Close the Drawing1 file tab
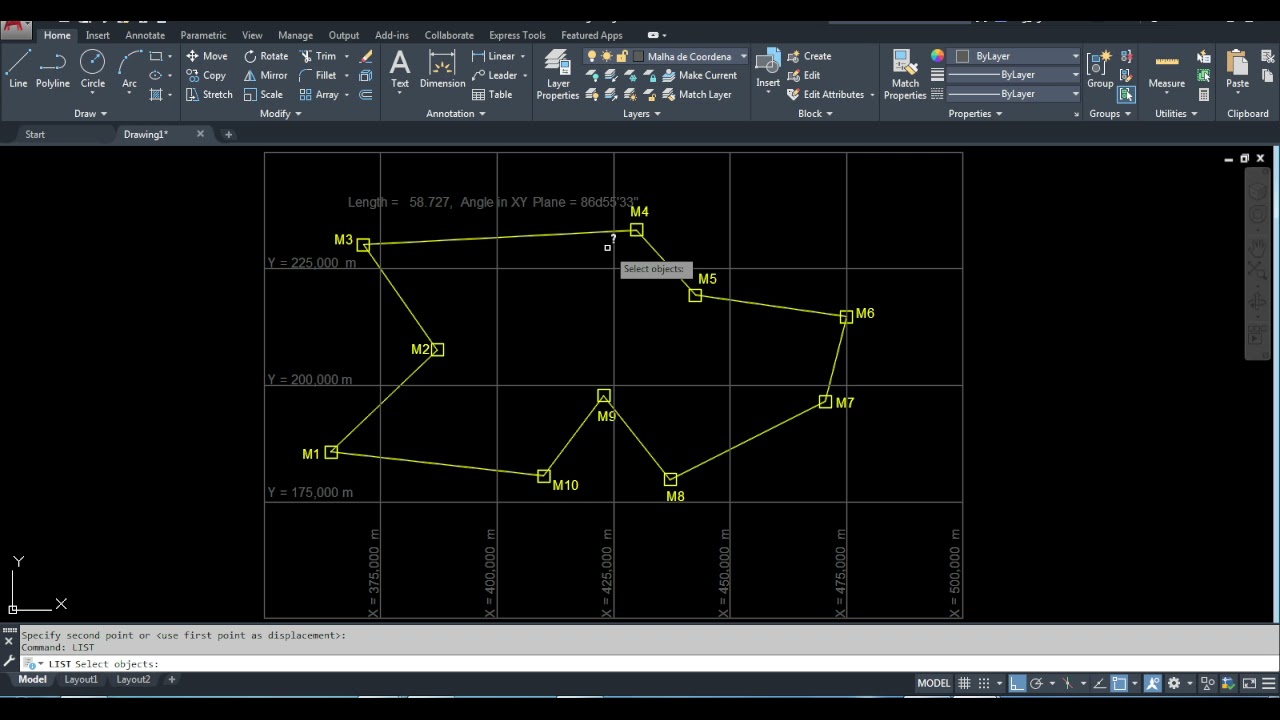Image resolution: width=1280 pixels, height=720 pixels. [200, 134]
